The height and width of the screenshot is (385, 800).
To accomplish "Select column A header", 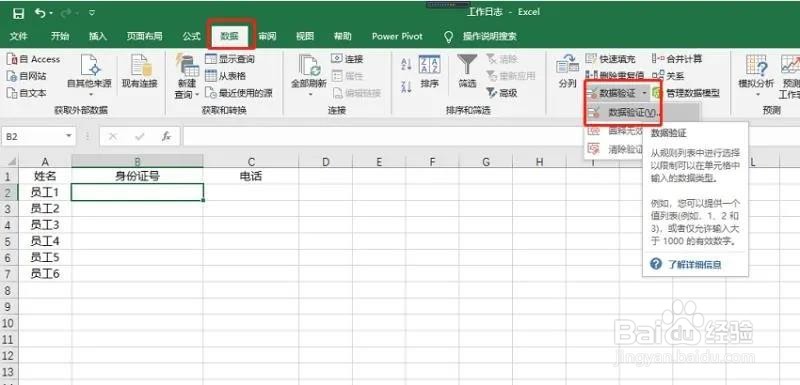I will [45, 162].
